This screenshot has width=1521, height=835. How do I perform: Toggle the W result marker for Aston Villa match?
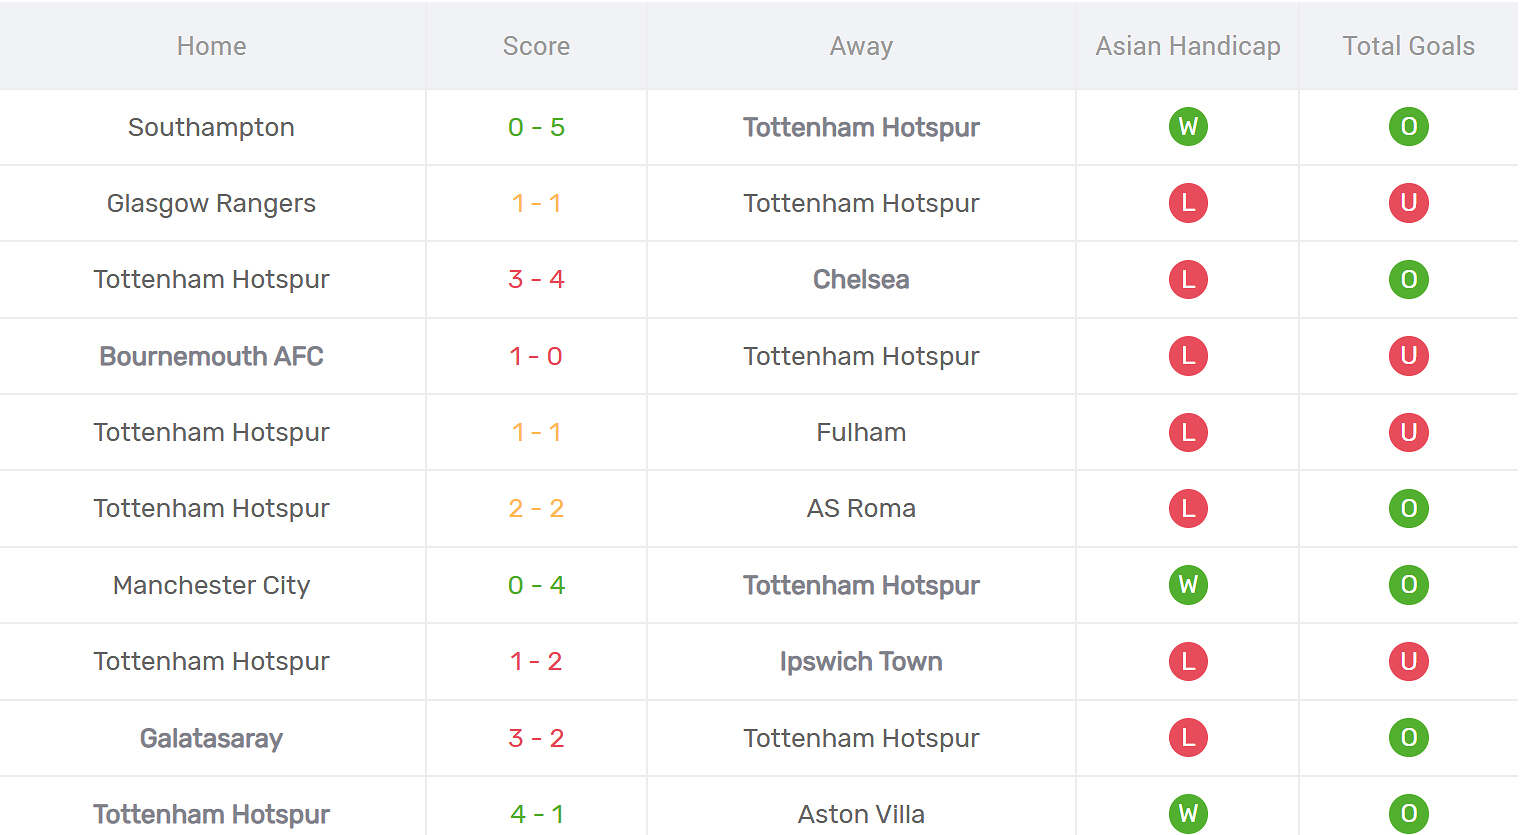tap(1187, 813)
